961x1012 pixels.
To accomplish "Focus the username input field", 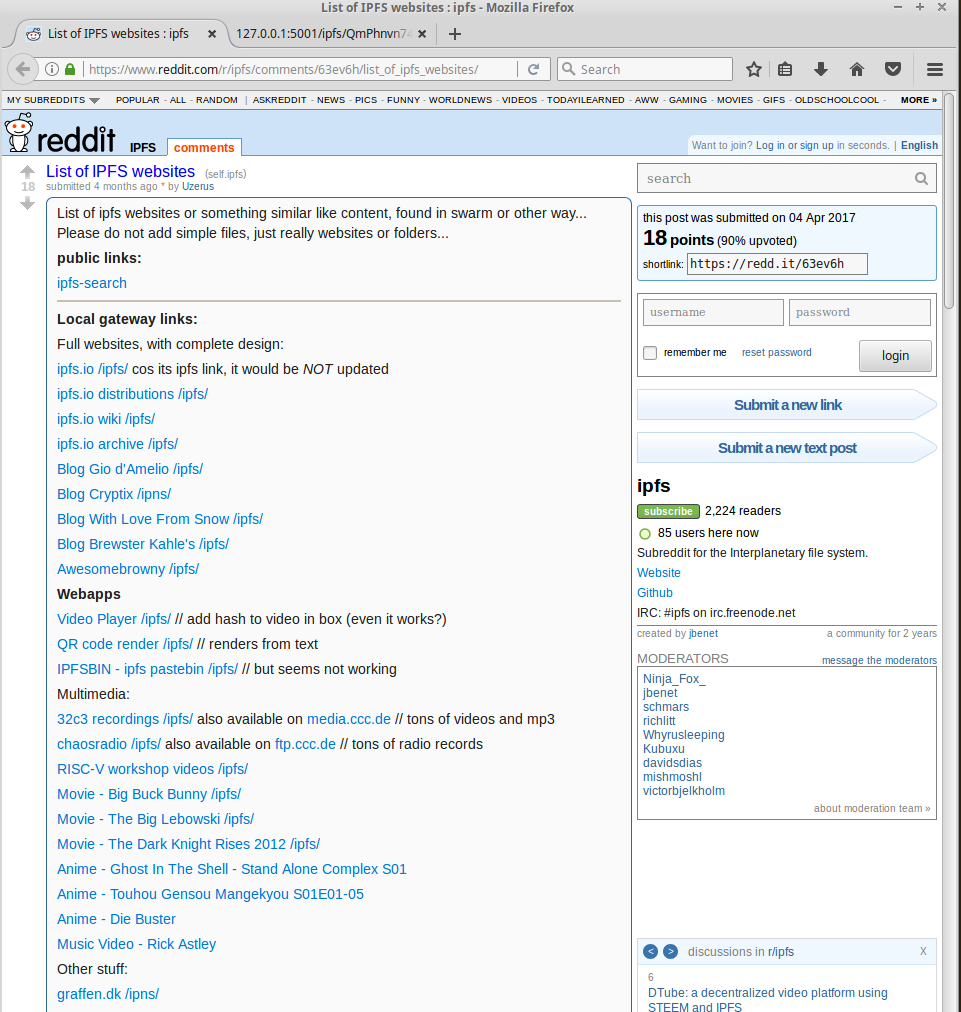I will pyautogui.click(x=713, y=312).
